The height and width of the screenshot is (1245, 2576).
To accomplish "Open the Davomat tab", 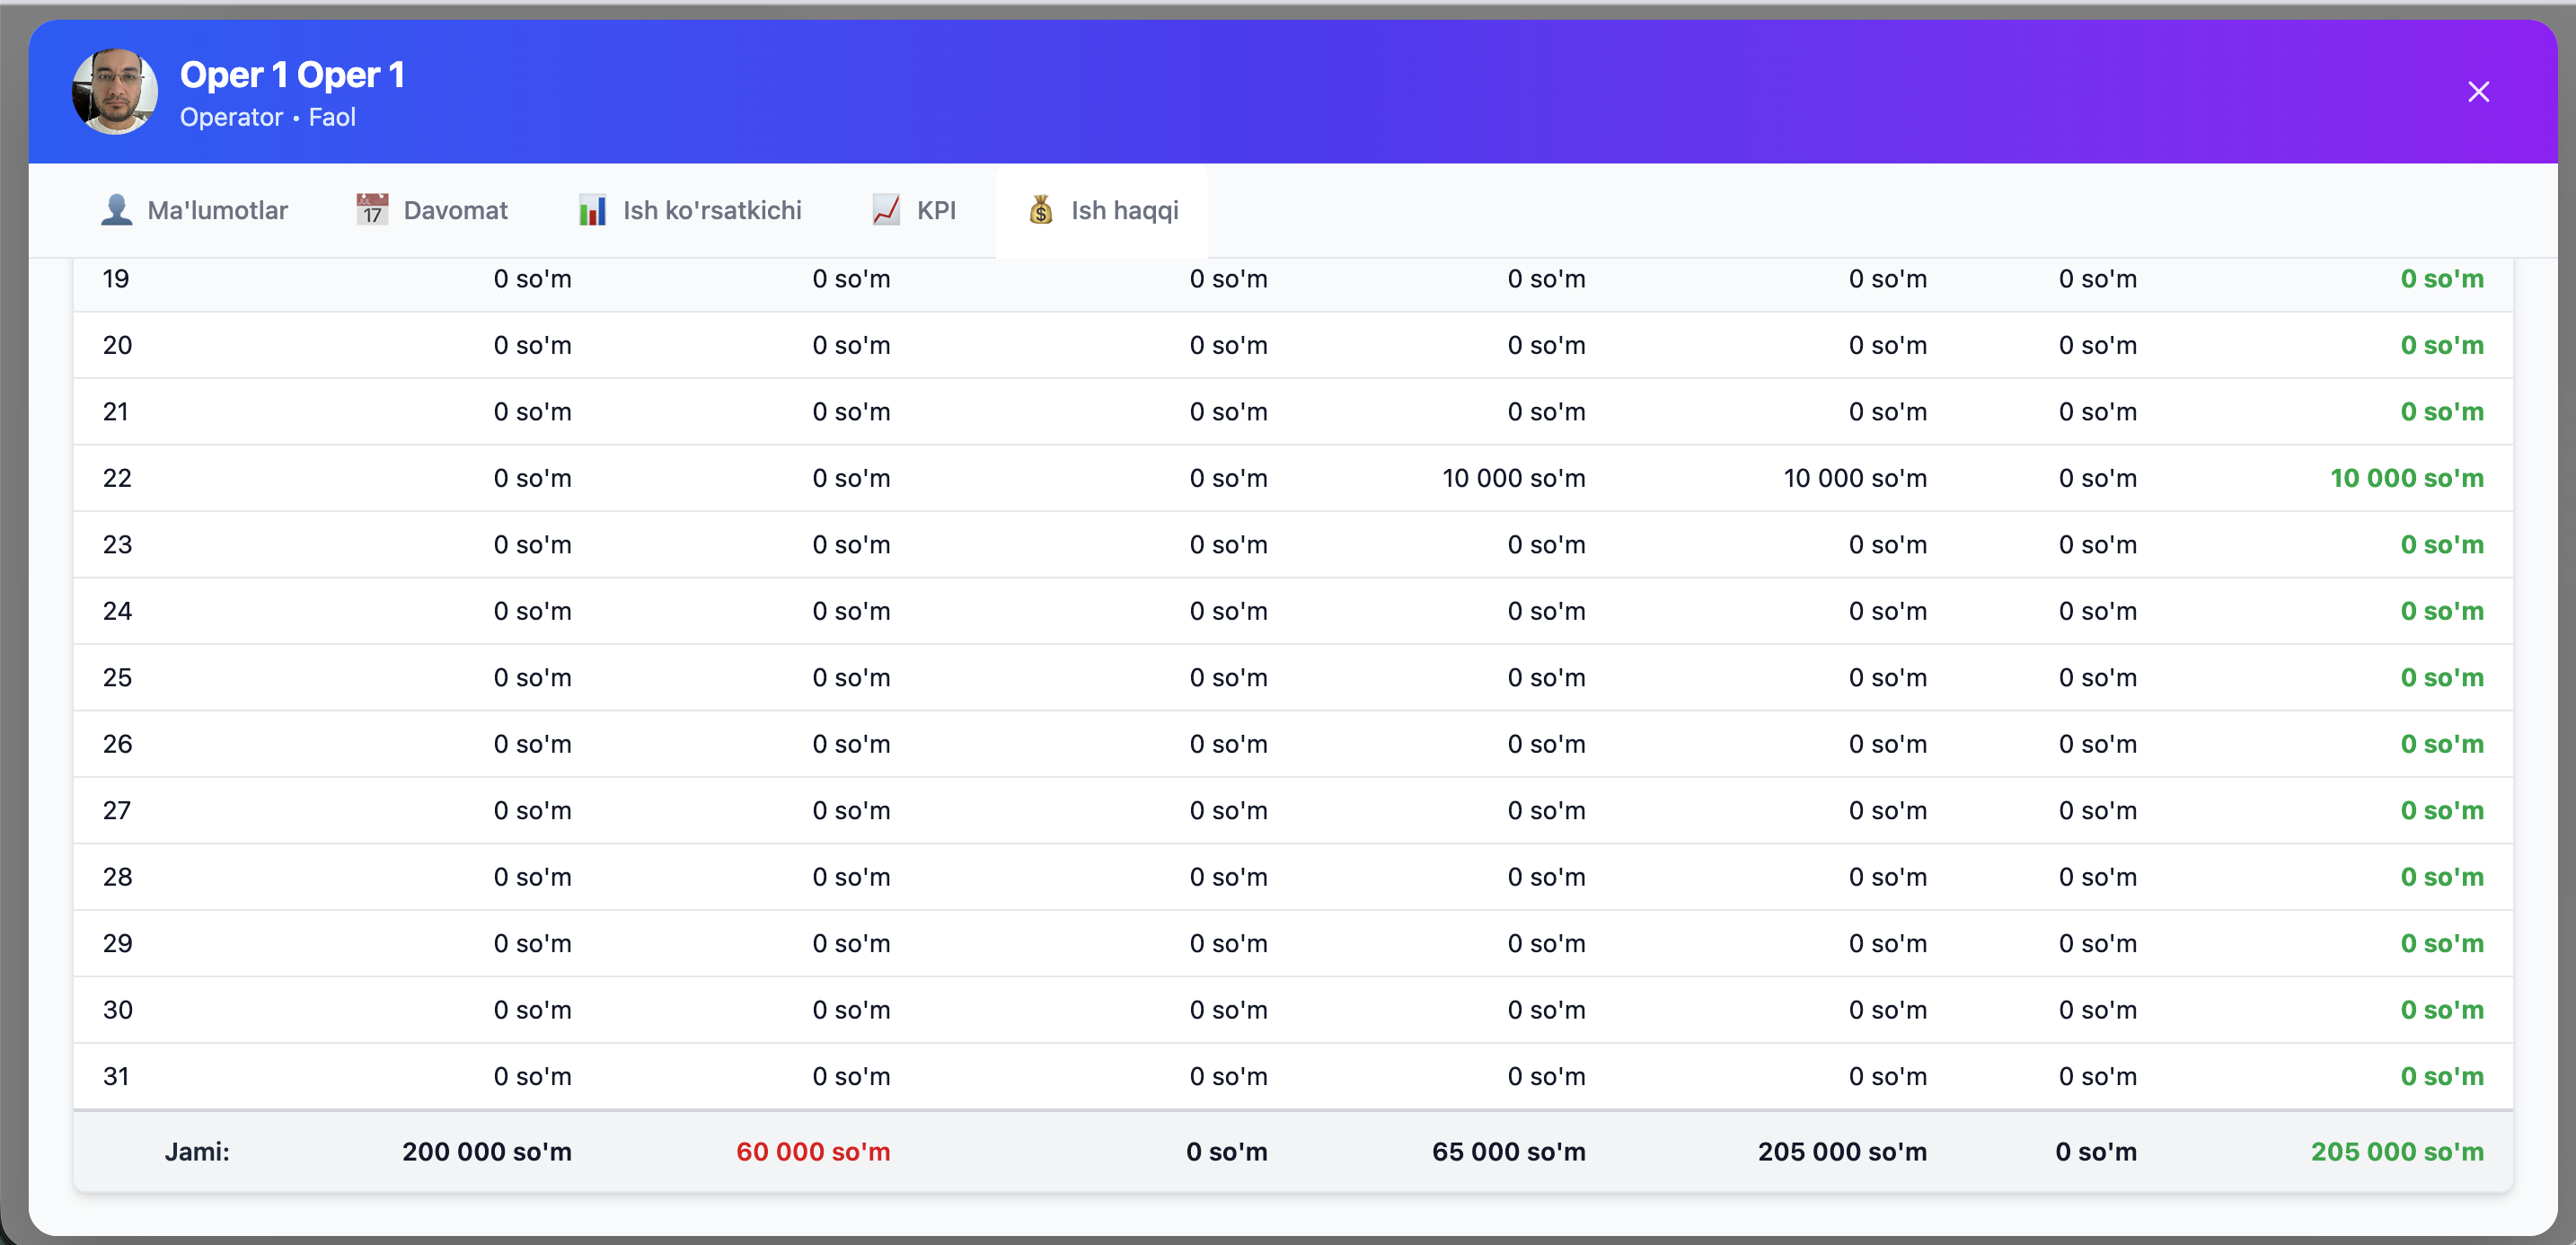I will click(x=455, y=210).
